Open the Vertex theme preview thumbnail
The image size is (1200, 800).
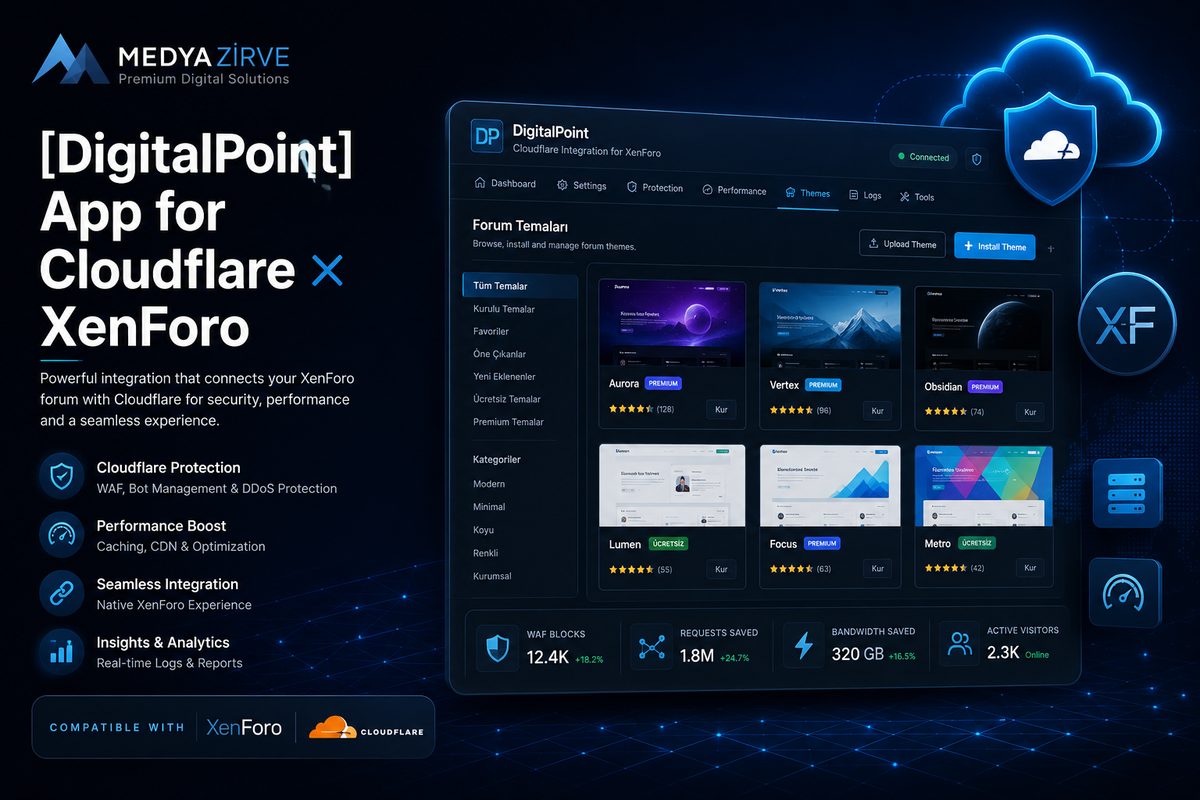pos(830,325)
